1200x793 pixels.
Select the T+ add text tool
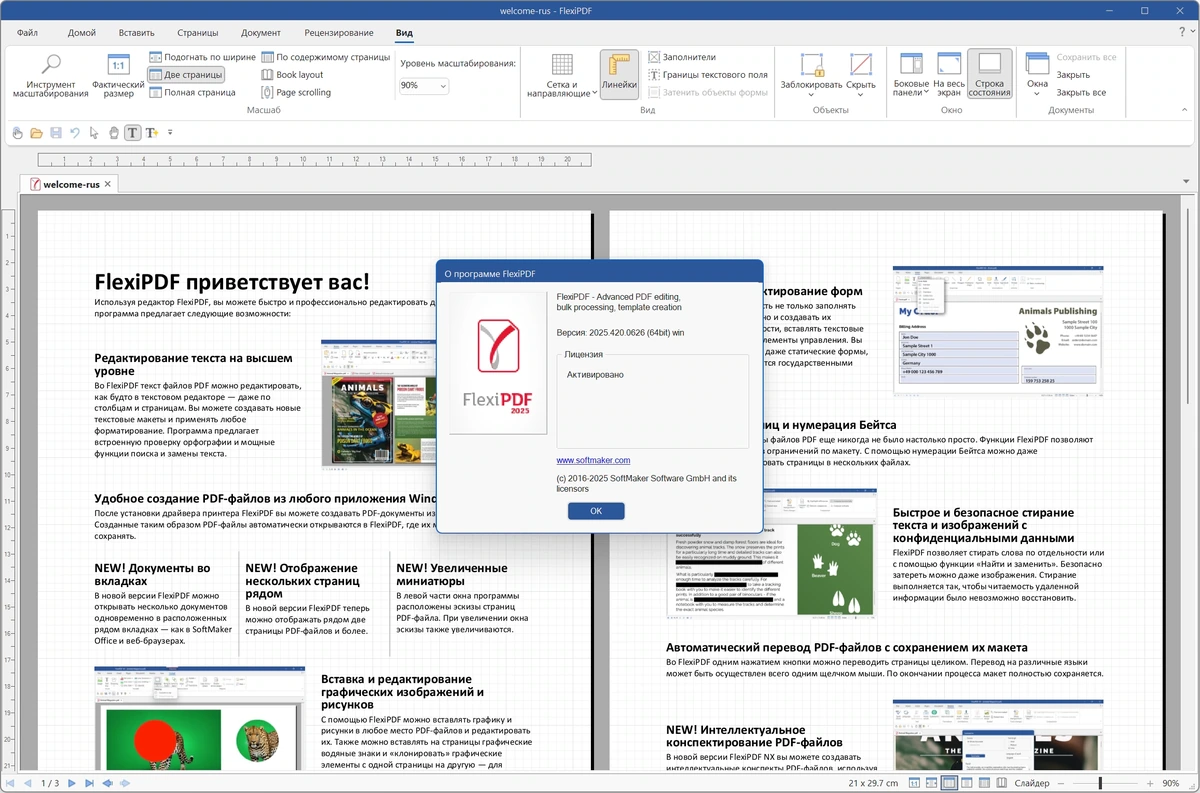(x=152, y=133)
